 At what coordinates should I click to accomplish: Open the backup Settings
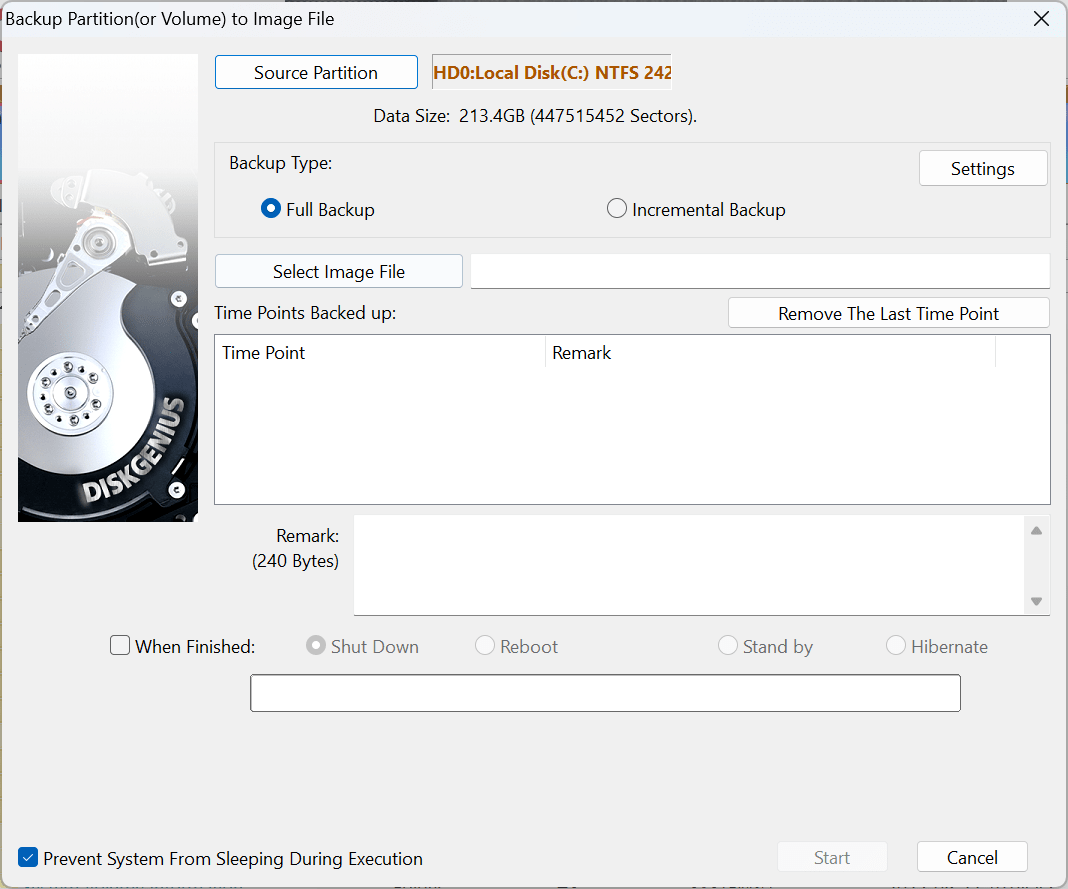coord(982,169)
